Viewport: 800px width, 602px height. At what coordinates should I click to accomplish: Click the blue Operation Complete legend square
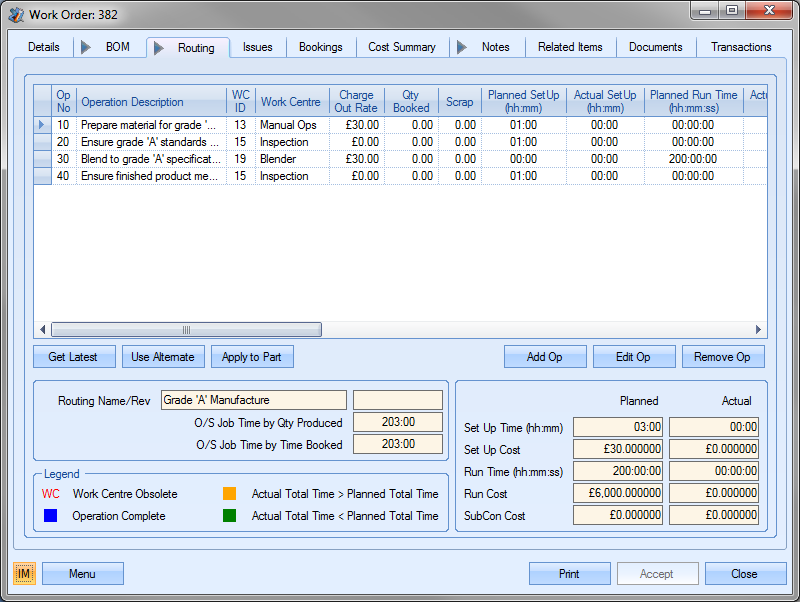tap(50, 516)
